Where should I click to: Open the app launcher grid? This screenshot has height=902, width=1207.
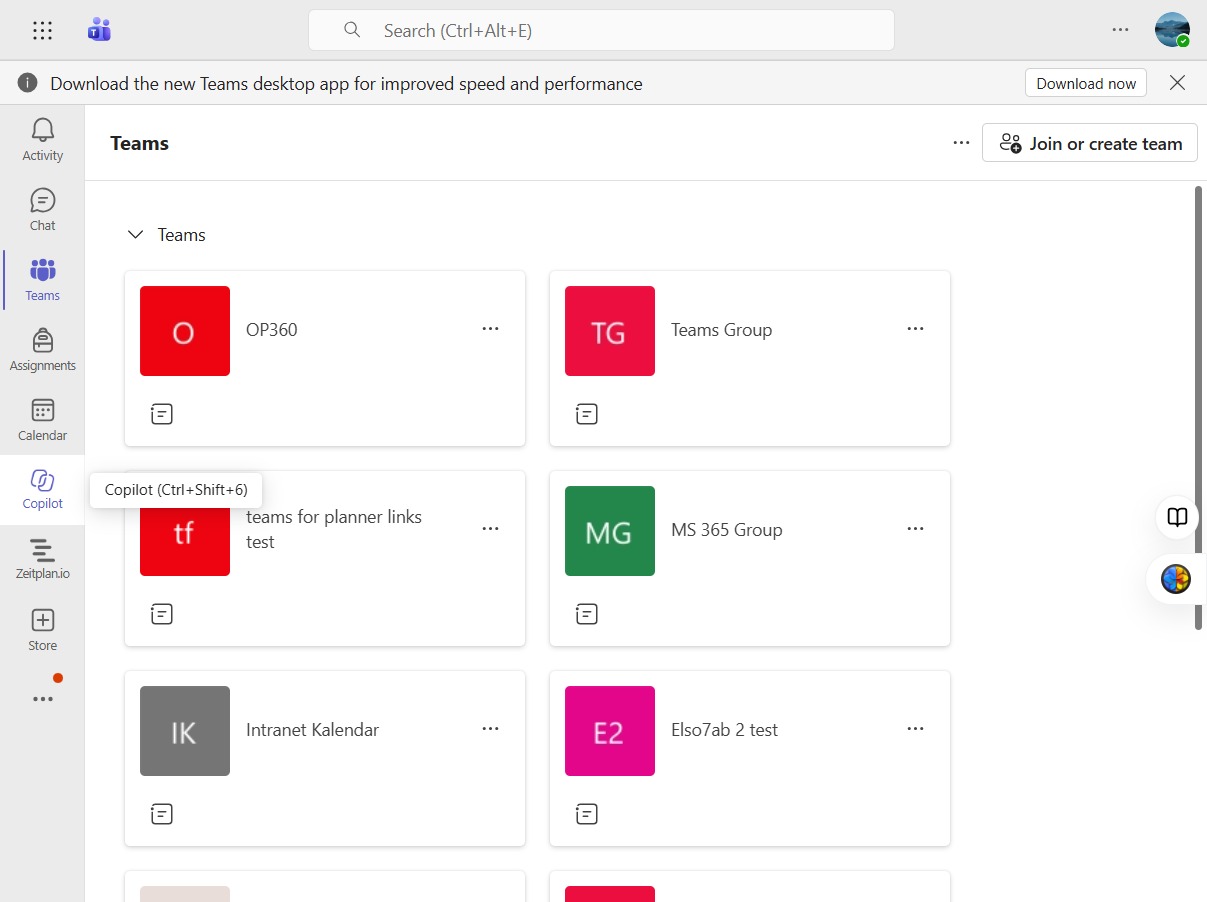pyautogui.click(x=42, y=30)
